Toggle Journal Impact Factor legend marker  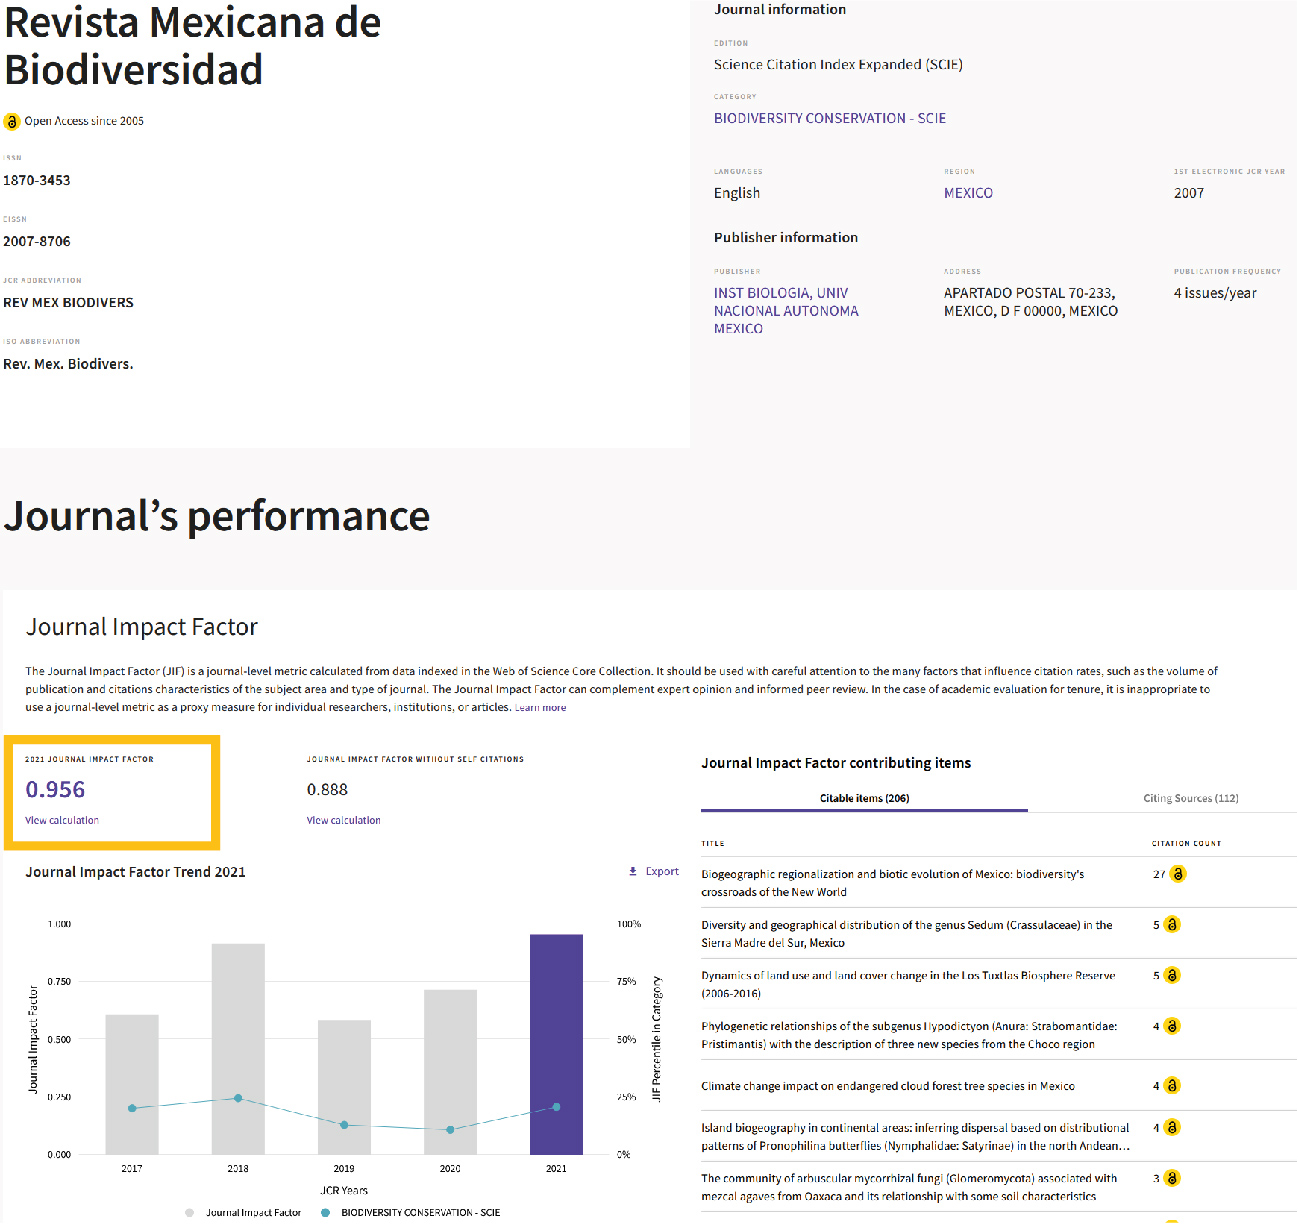tap(190, 1212)
